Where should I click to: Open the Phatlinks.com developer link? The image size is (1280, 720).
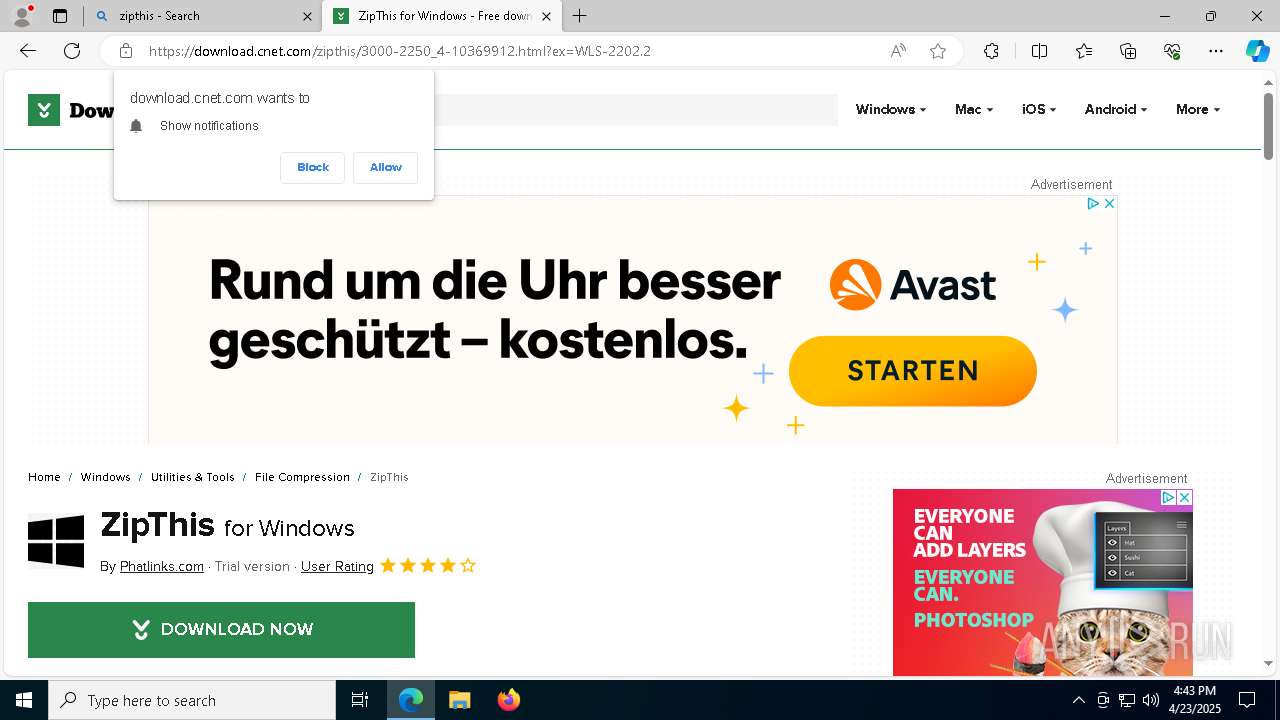[x=162, y=566]
